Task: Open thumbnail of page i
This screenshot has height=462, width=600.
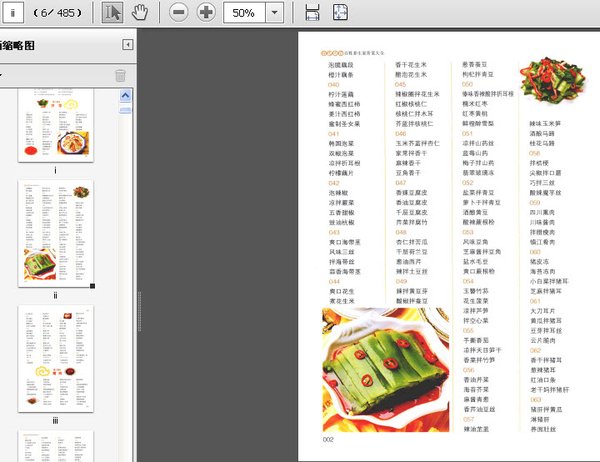Action: 56,125
